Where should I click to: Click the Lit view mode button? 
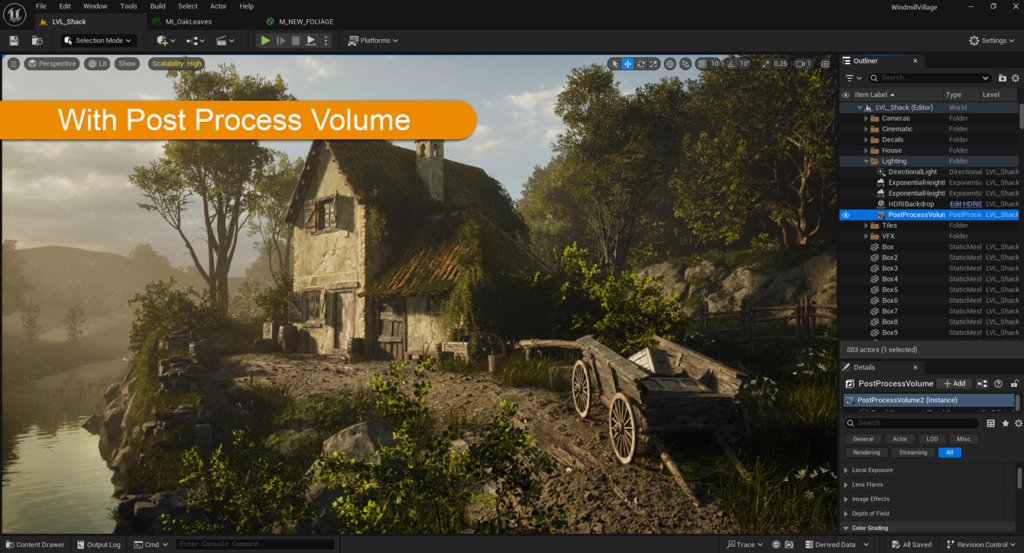(x=97, y=63)
